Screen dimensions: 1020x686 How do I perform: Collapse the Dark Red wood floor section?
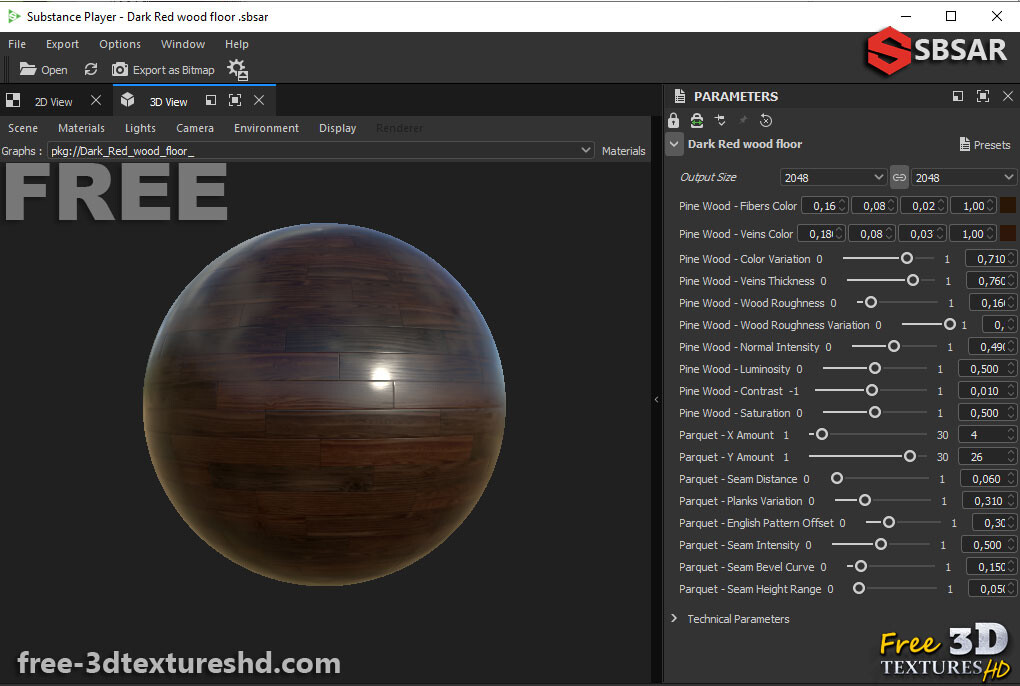click(x=673, y=144)
